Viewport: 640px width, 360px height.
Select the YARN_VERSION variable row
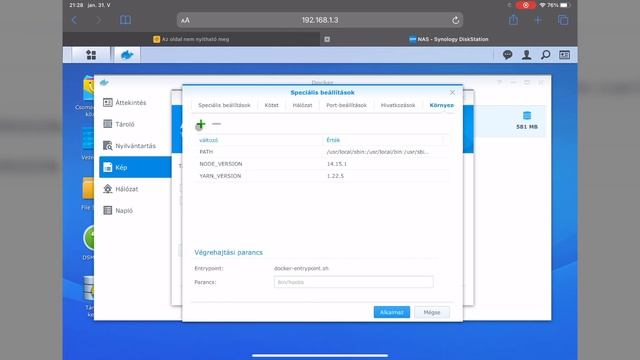pos(322,176)
